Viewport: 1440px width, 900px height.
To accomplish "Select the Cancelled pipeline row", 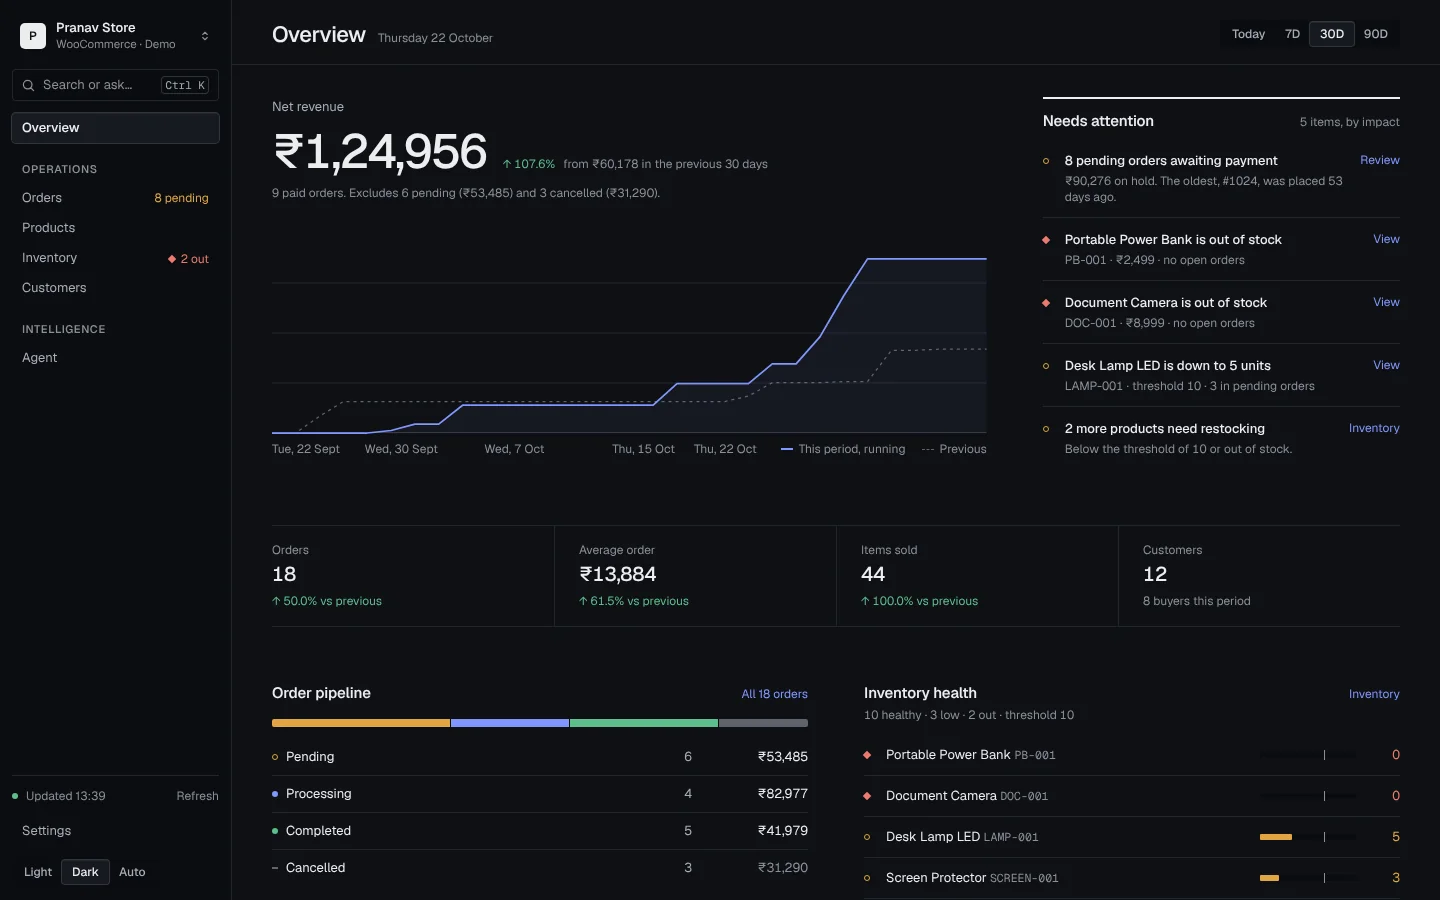I will point(540,868).
